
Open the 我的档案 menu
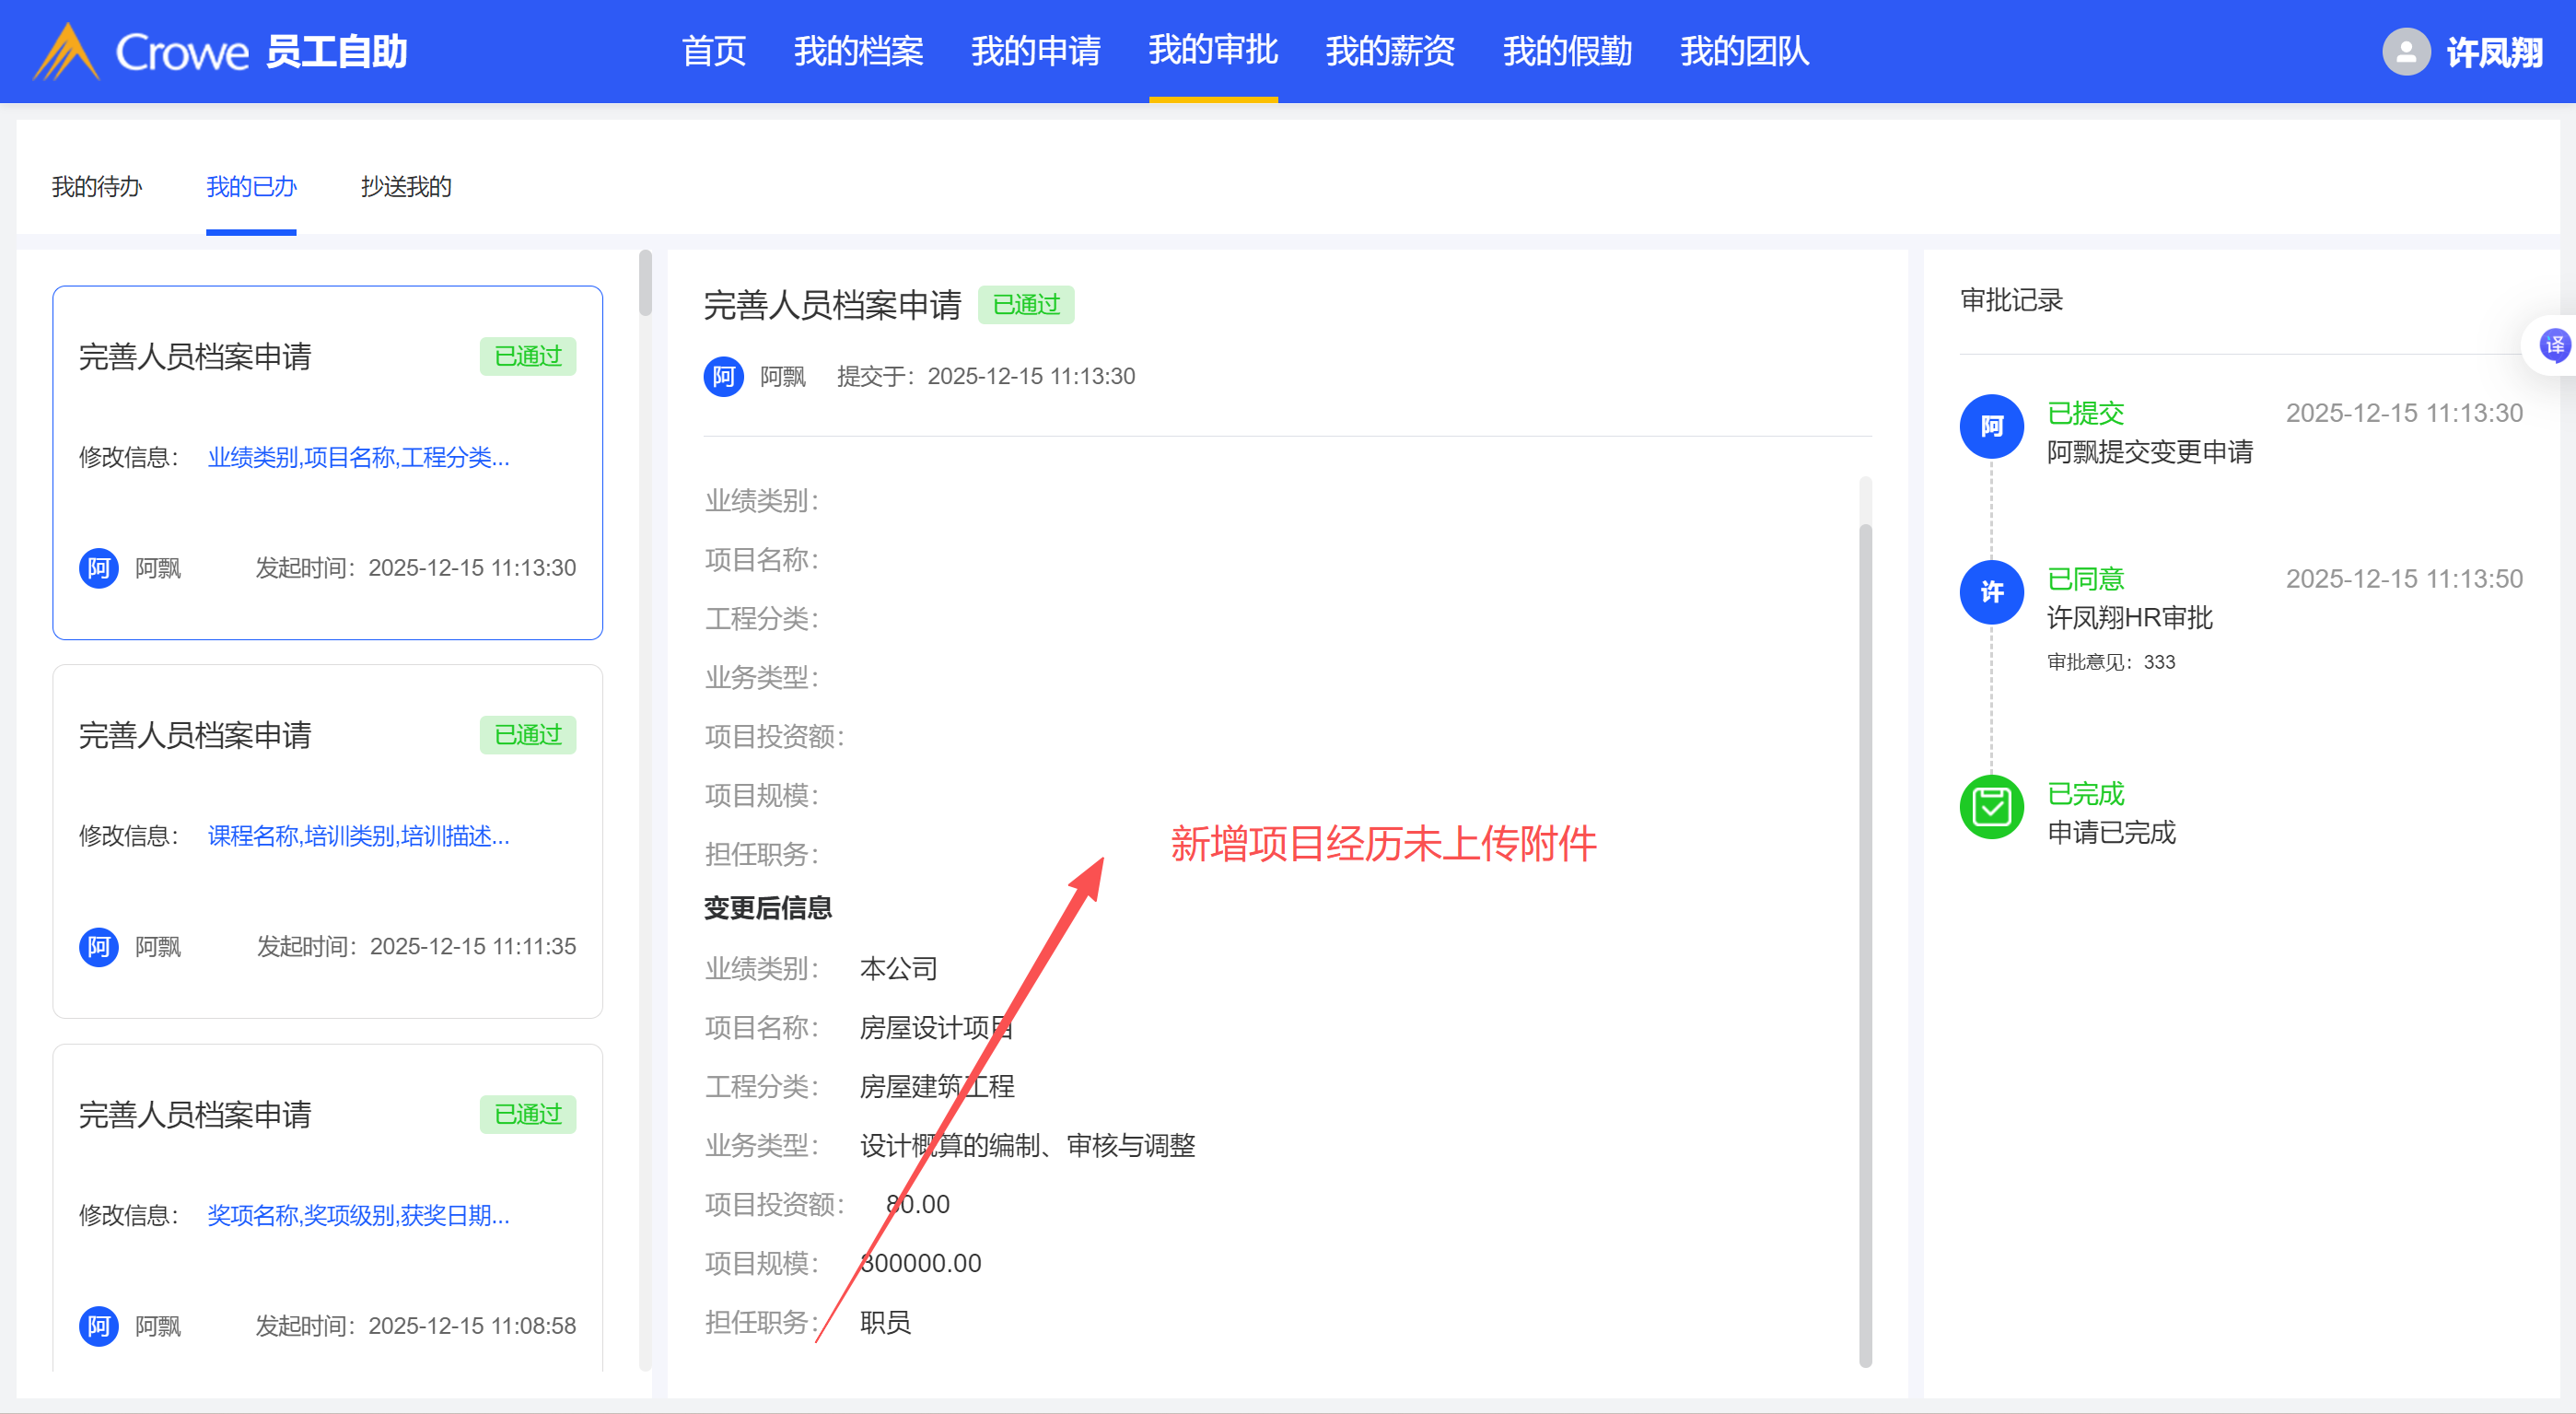click(858, 51)
